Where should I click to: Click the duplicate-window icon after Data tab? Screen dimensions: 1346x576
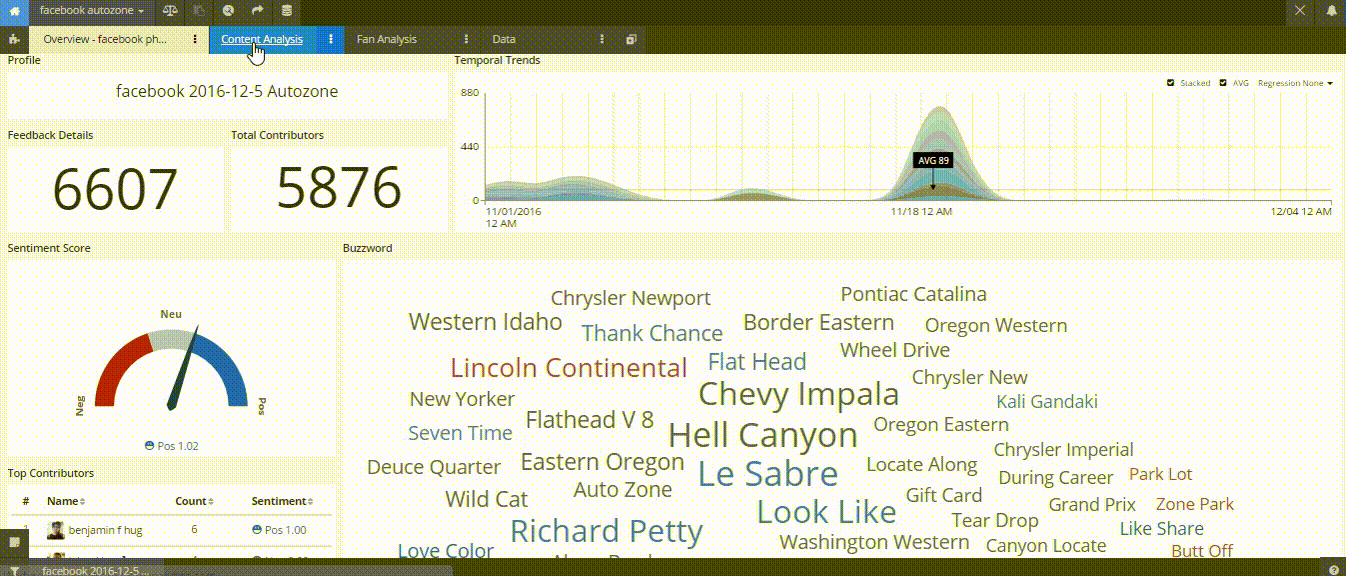click(x=631, y=40)
